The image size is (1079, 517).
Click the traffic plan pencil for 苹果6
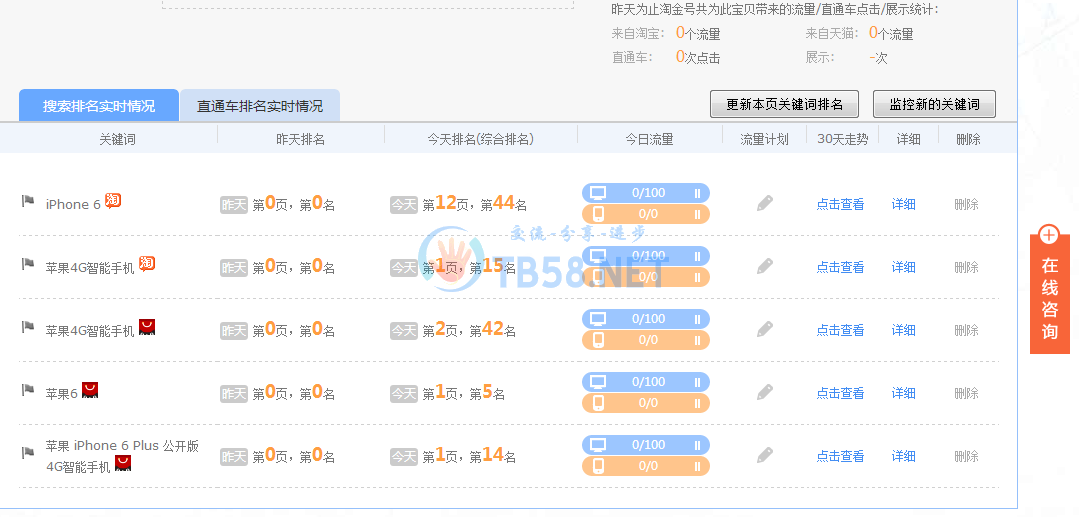[x=765, y=392]
